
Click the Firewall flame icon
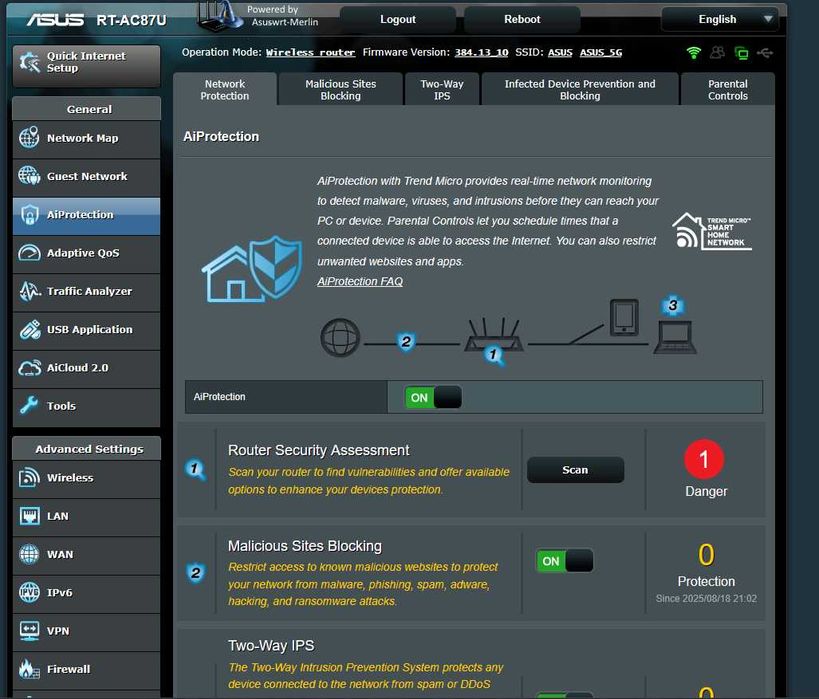click(29, 669)
